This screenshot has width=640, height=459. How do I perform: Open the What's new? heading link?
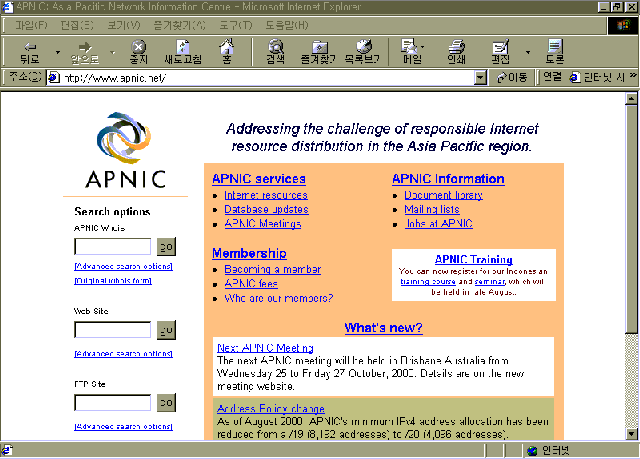click(383, 328)
